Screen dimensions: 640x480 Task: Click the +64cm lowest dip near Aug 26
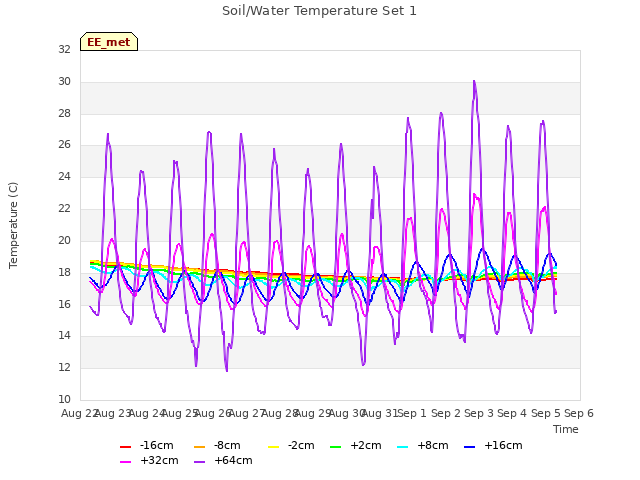[x=227, y=371]
